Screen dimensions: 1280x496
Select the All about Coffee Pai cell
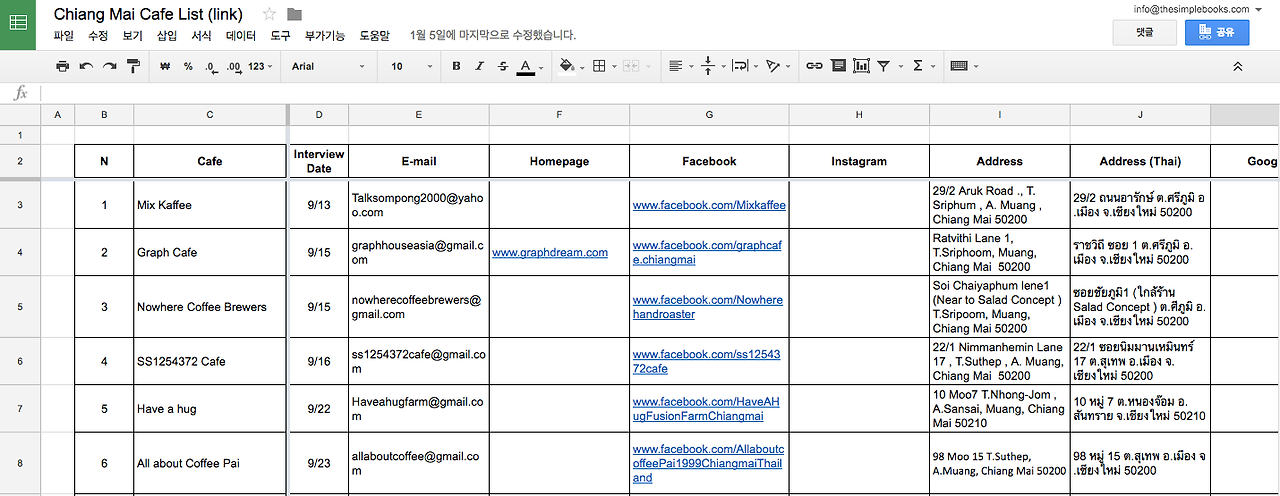pyautogui.click(x=210, y=463)
